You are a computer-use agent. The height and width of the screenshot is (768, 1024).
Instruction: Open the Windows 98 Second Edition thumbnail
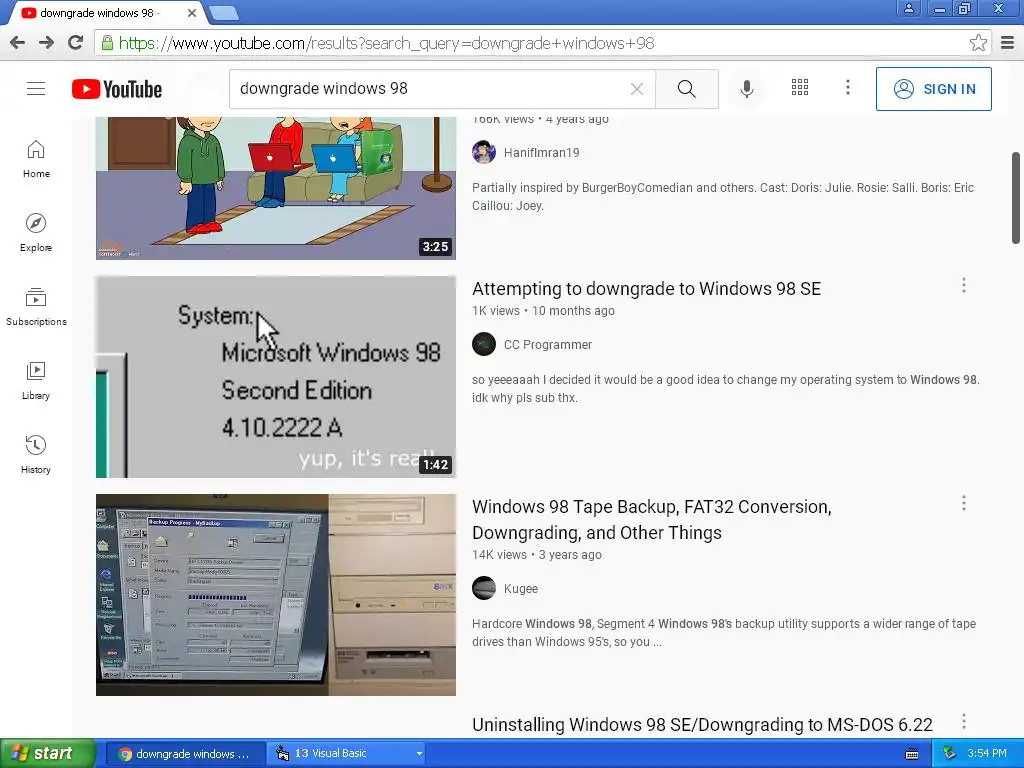[276, 377]
